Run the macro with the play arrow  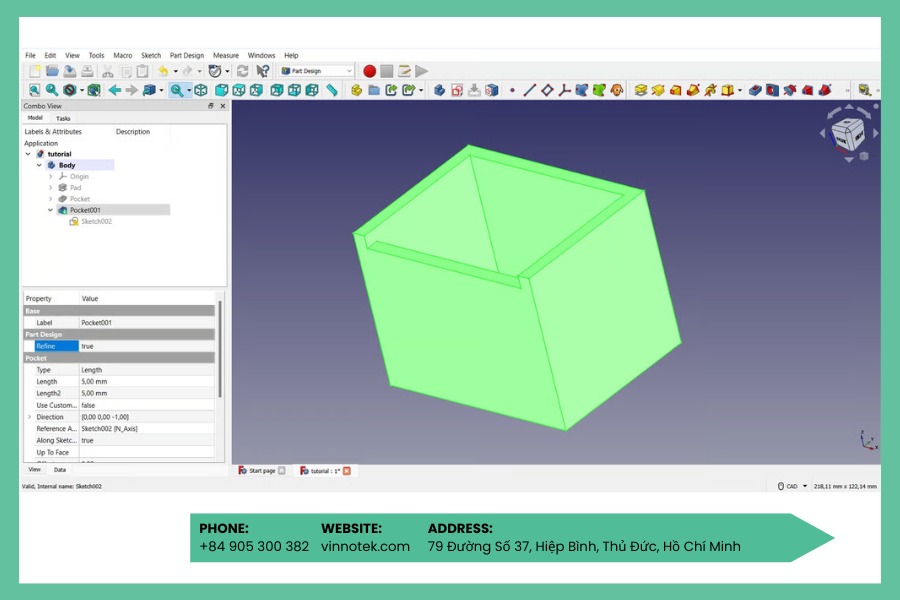click(422, 71)
